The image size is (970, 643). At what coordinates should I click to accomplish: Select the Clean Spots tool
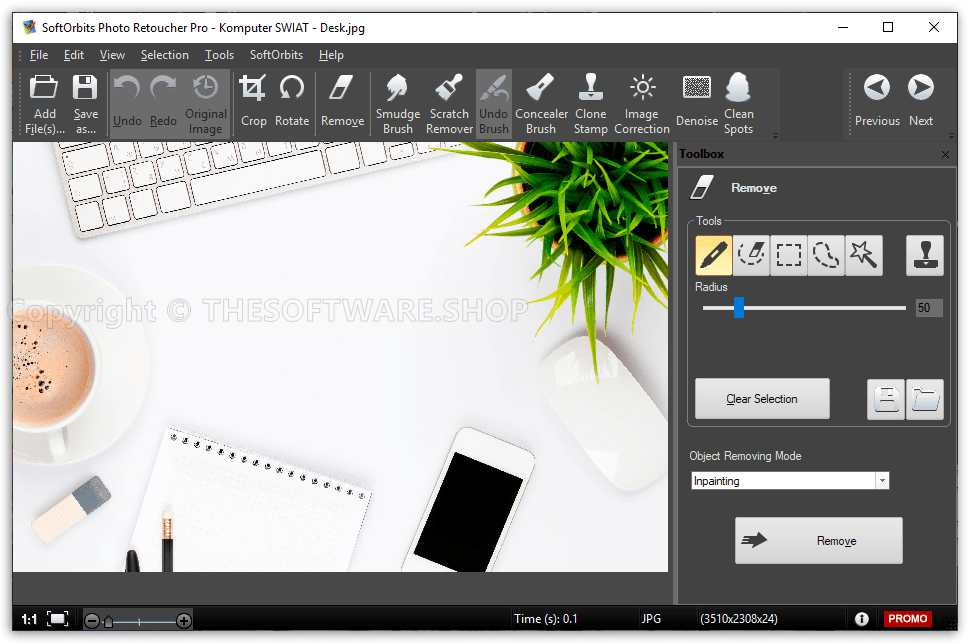point(739,103)
